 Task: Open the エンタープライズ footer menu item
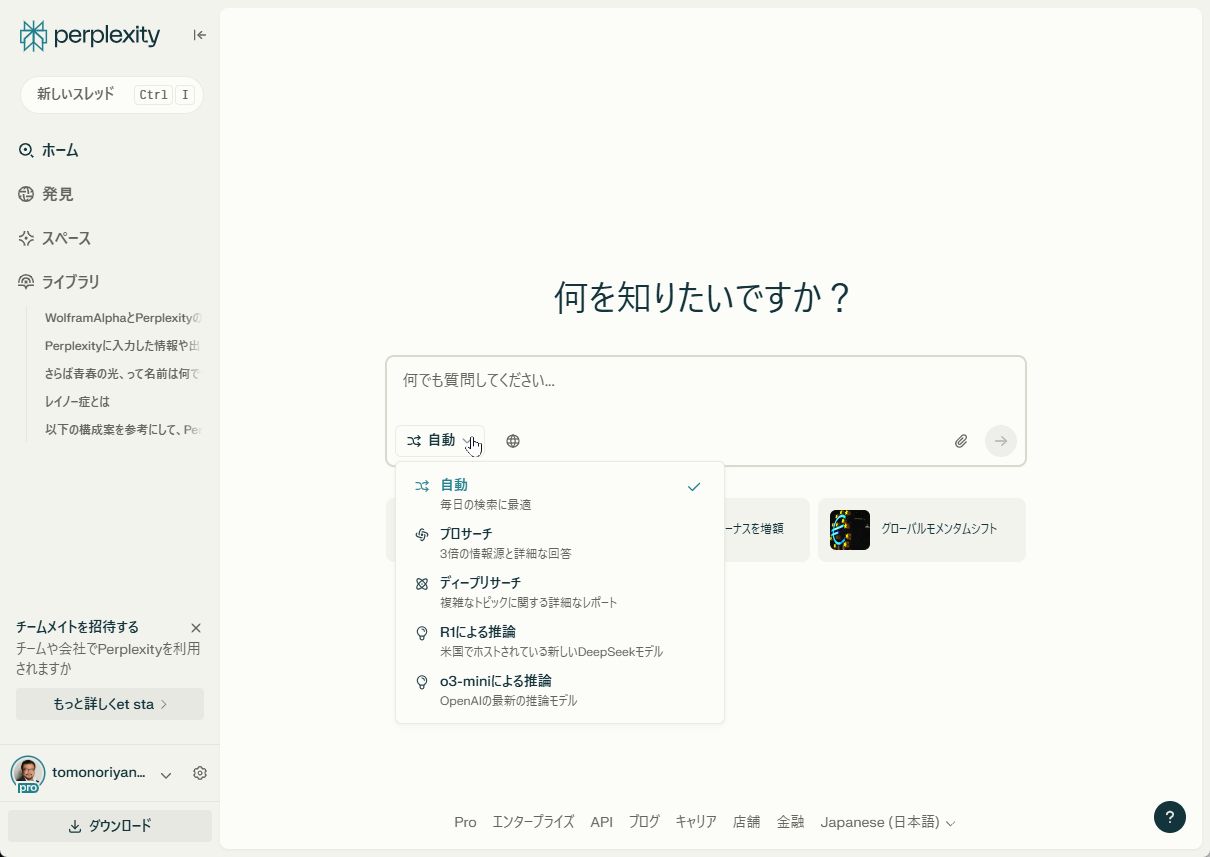pyautogui.click(x=534, y=821)
